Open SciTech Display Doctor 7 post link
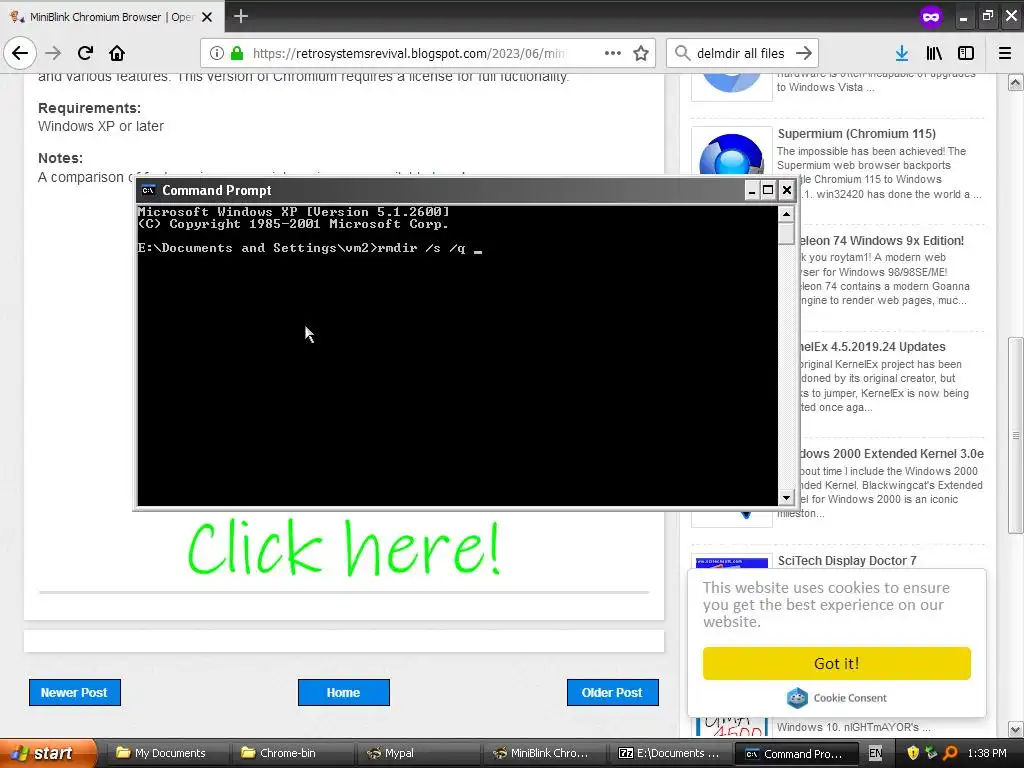The image size is (1024, 768). tap(847, 560)
